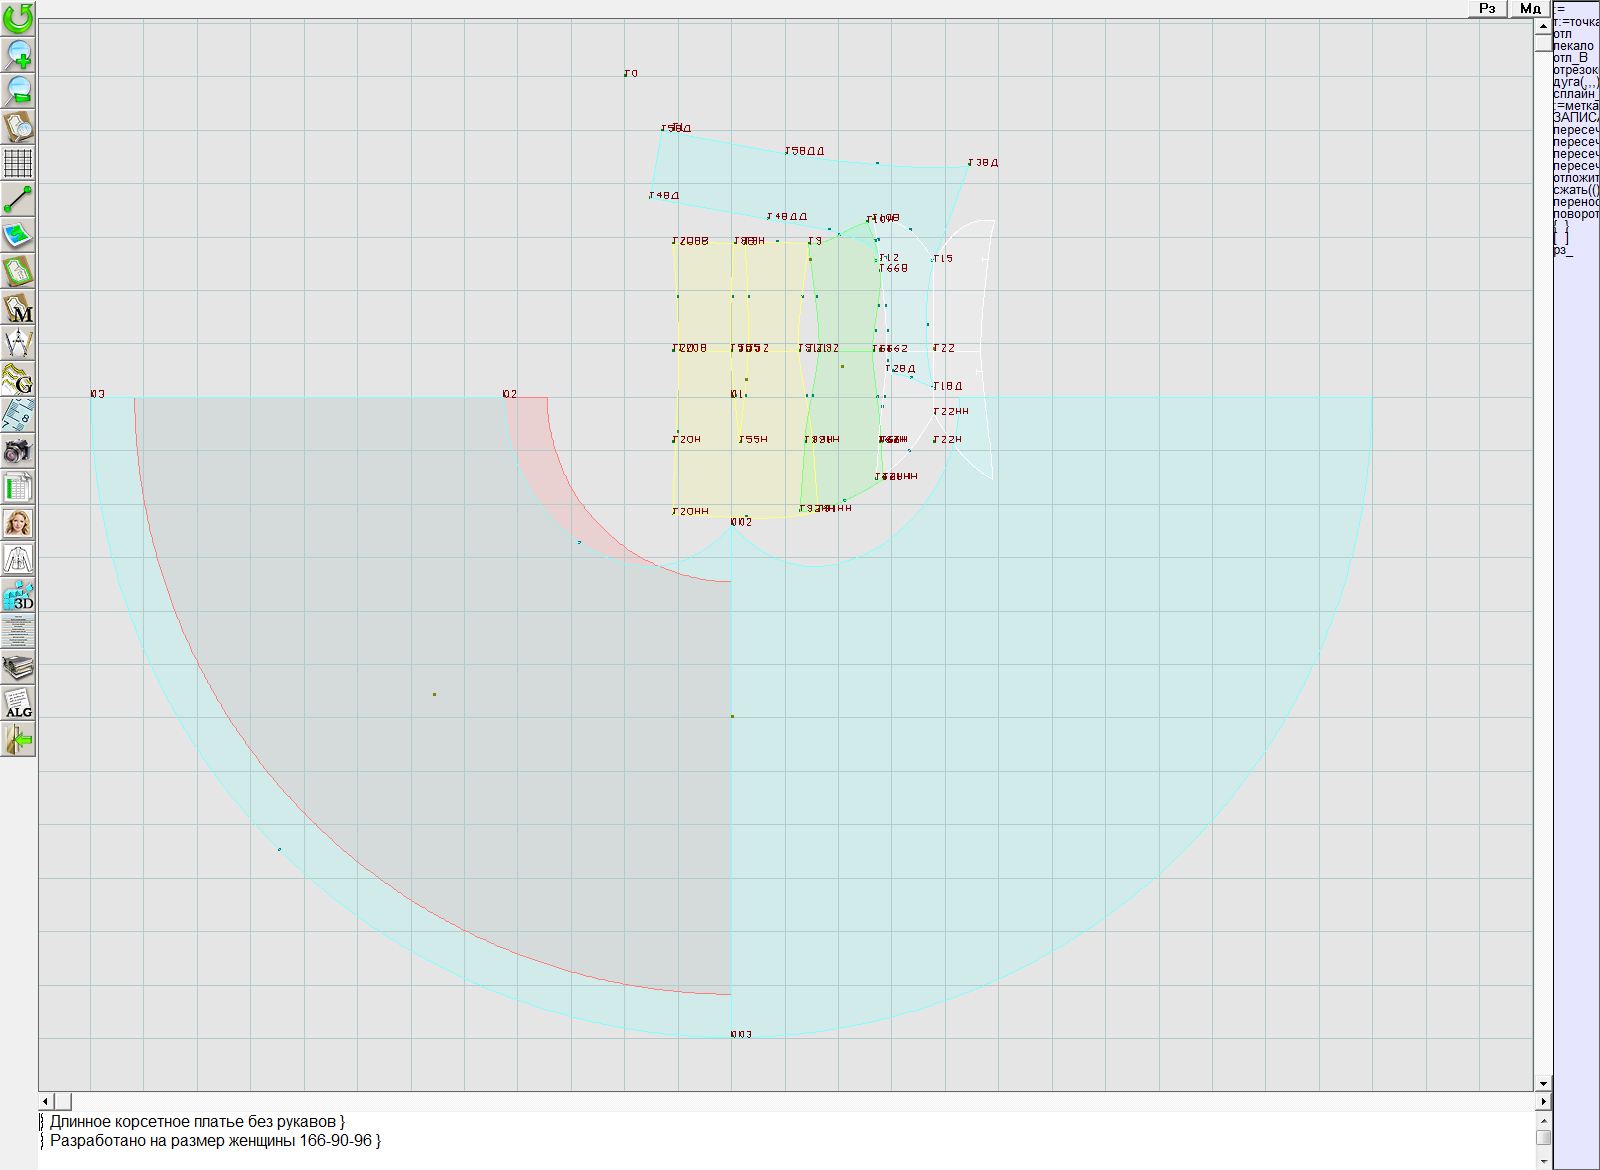The image size is (1600, 1170).
Task: Click the camera snapshot icon
Action: [18, 451]
